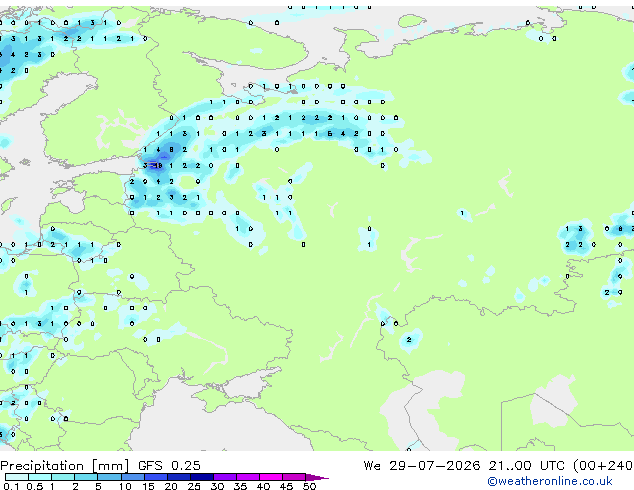Viewport: 634px width, 490px height.
Task: Click the 40–45 mm magenta legend box
Action: click(x=271, y=477)
